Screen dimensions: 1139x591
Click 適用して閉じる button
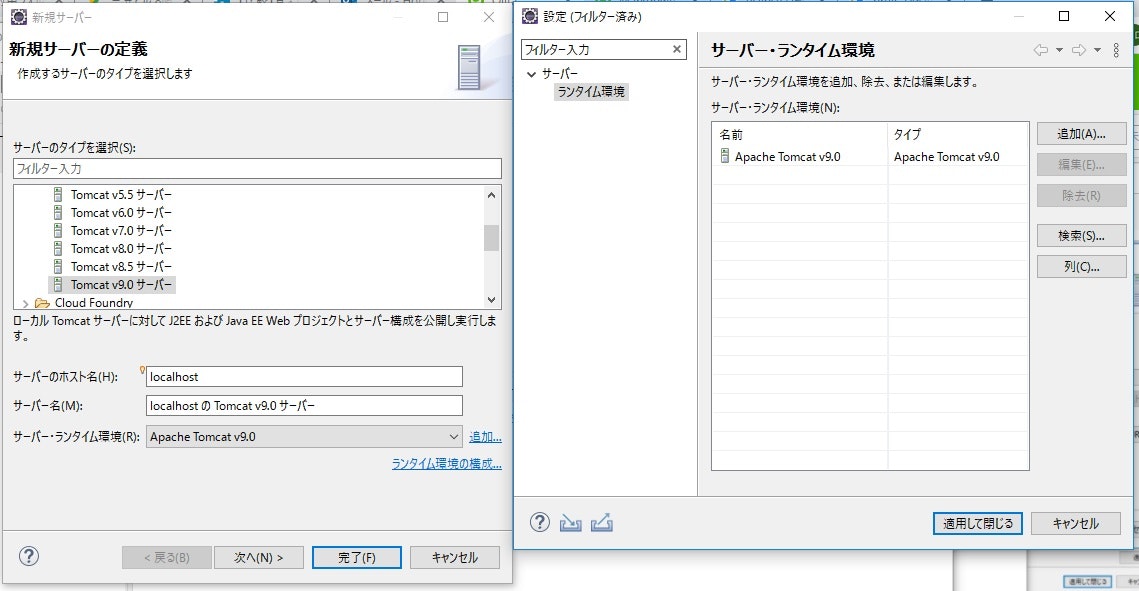coord(978,523)
